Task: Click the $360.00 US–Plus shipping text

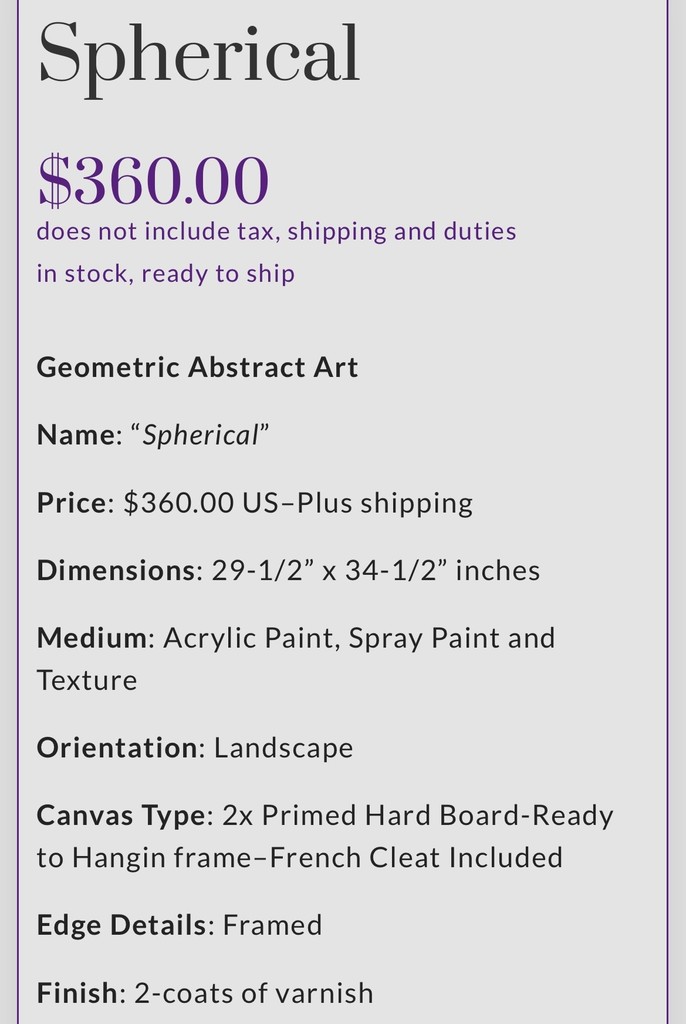Action: pos(298,503)
